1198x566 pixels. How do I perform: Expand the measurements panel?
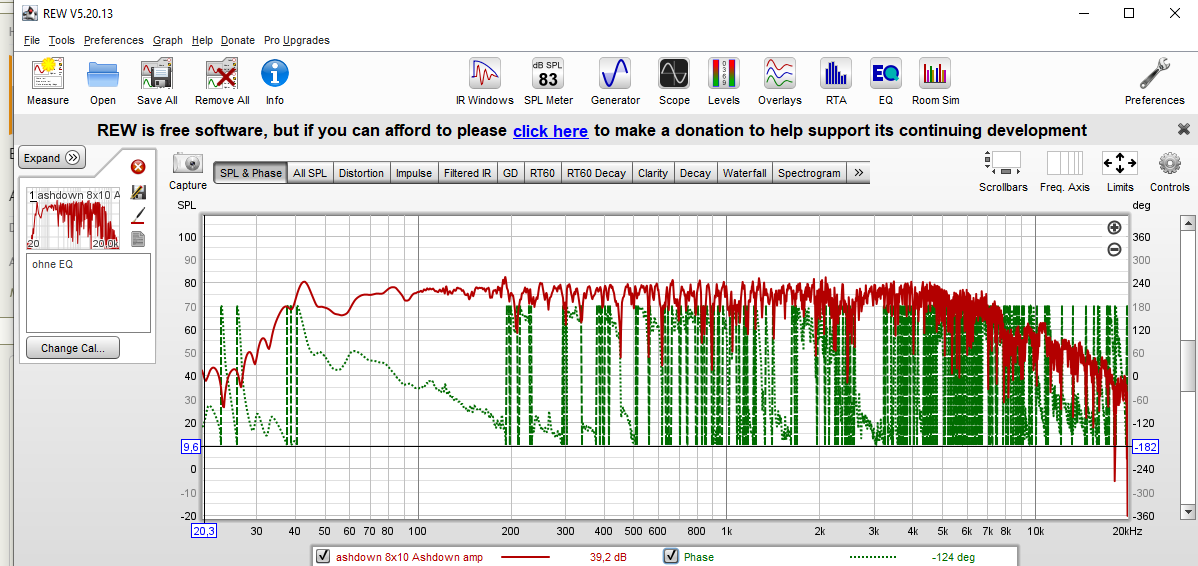point(52,158)
